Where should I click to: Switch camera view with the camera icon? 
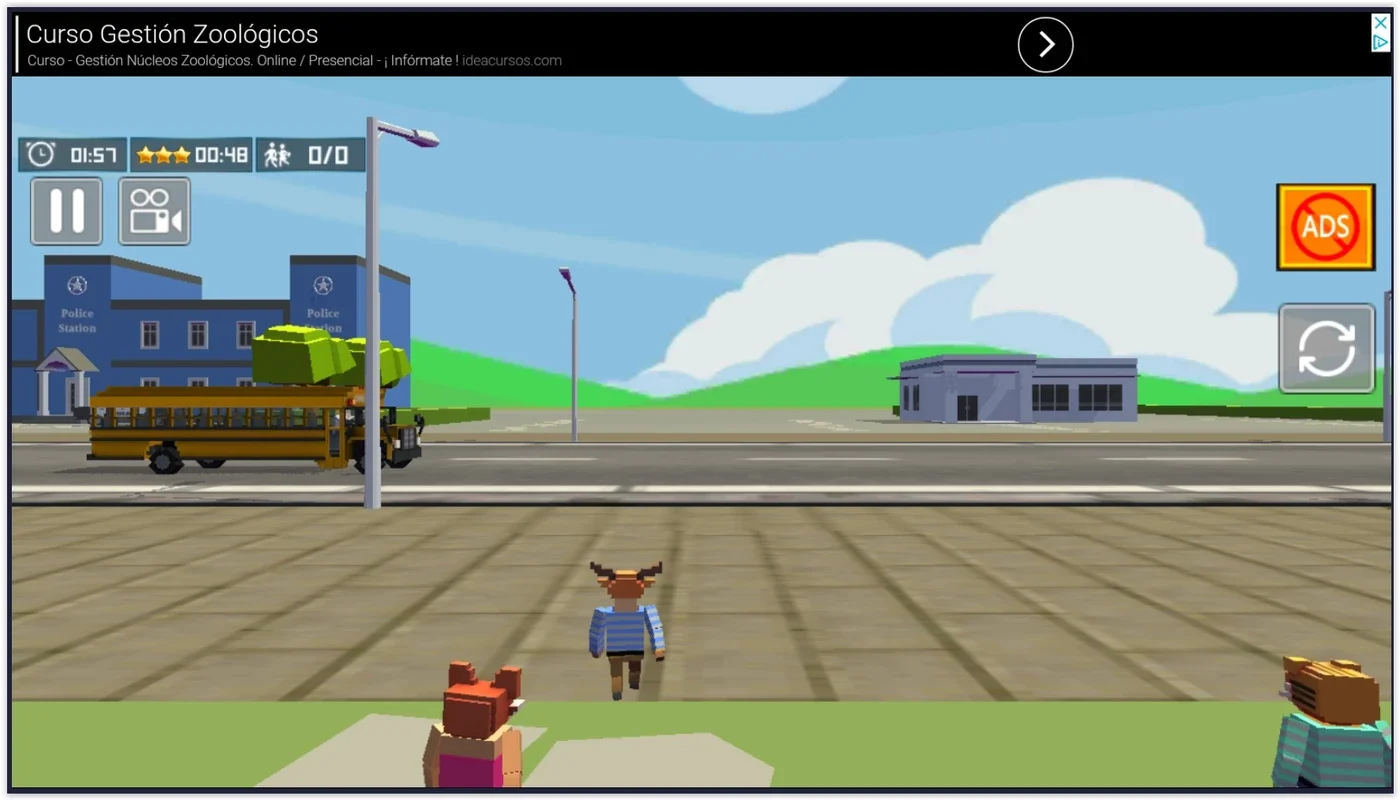154,211
